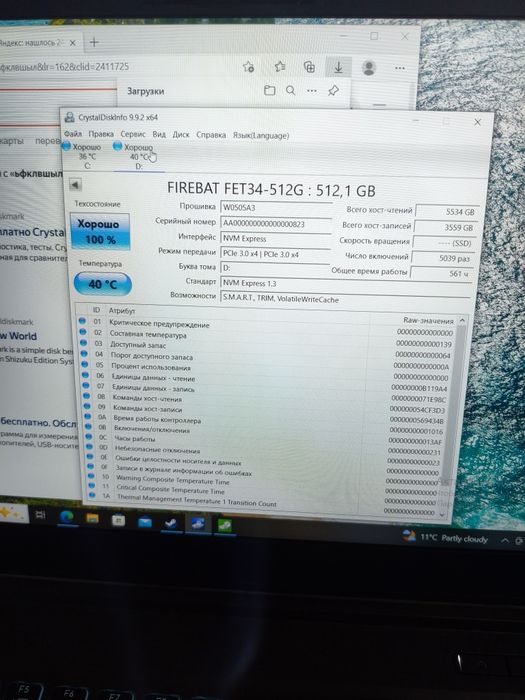The height and width of the screenshot is (700, 525).
Task: Open the Файл menu in CrystalDiskInfo
Action: pyautogui.click(x=73, y=133)
